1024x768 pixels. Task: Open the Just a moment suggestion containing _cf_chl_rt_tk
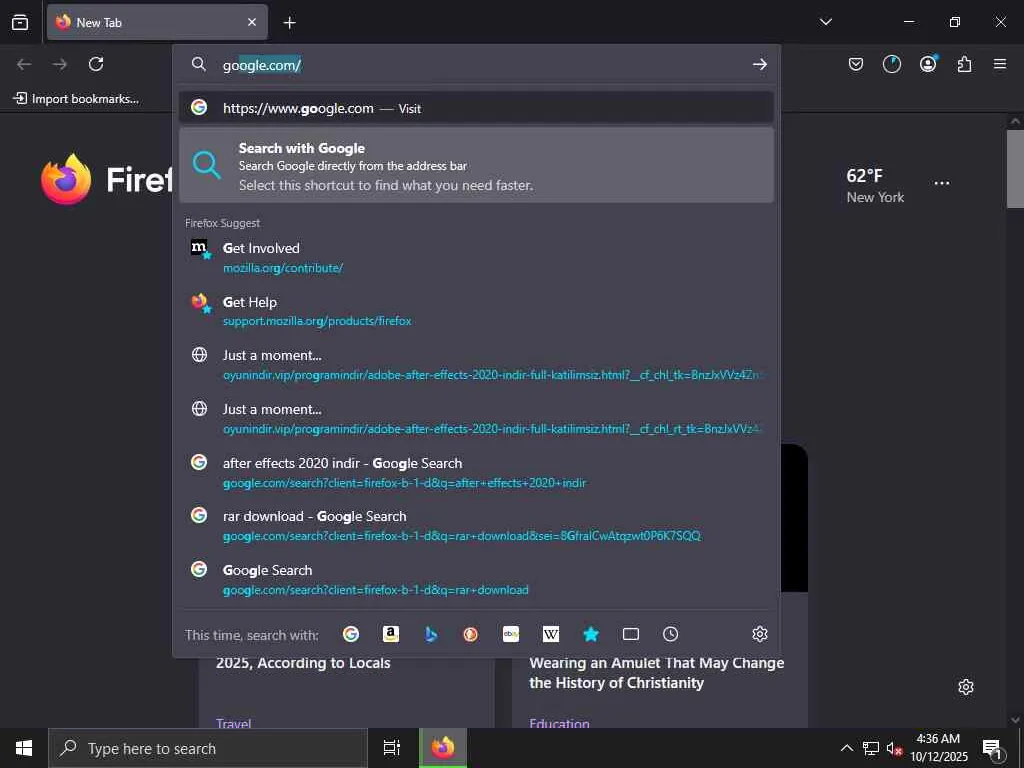pyautogui.click(x=477, y=419)
